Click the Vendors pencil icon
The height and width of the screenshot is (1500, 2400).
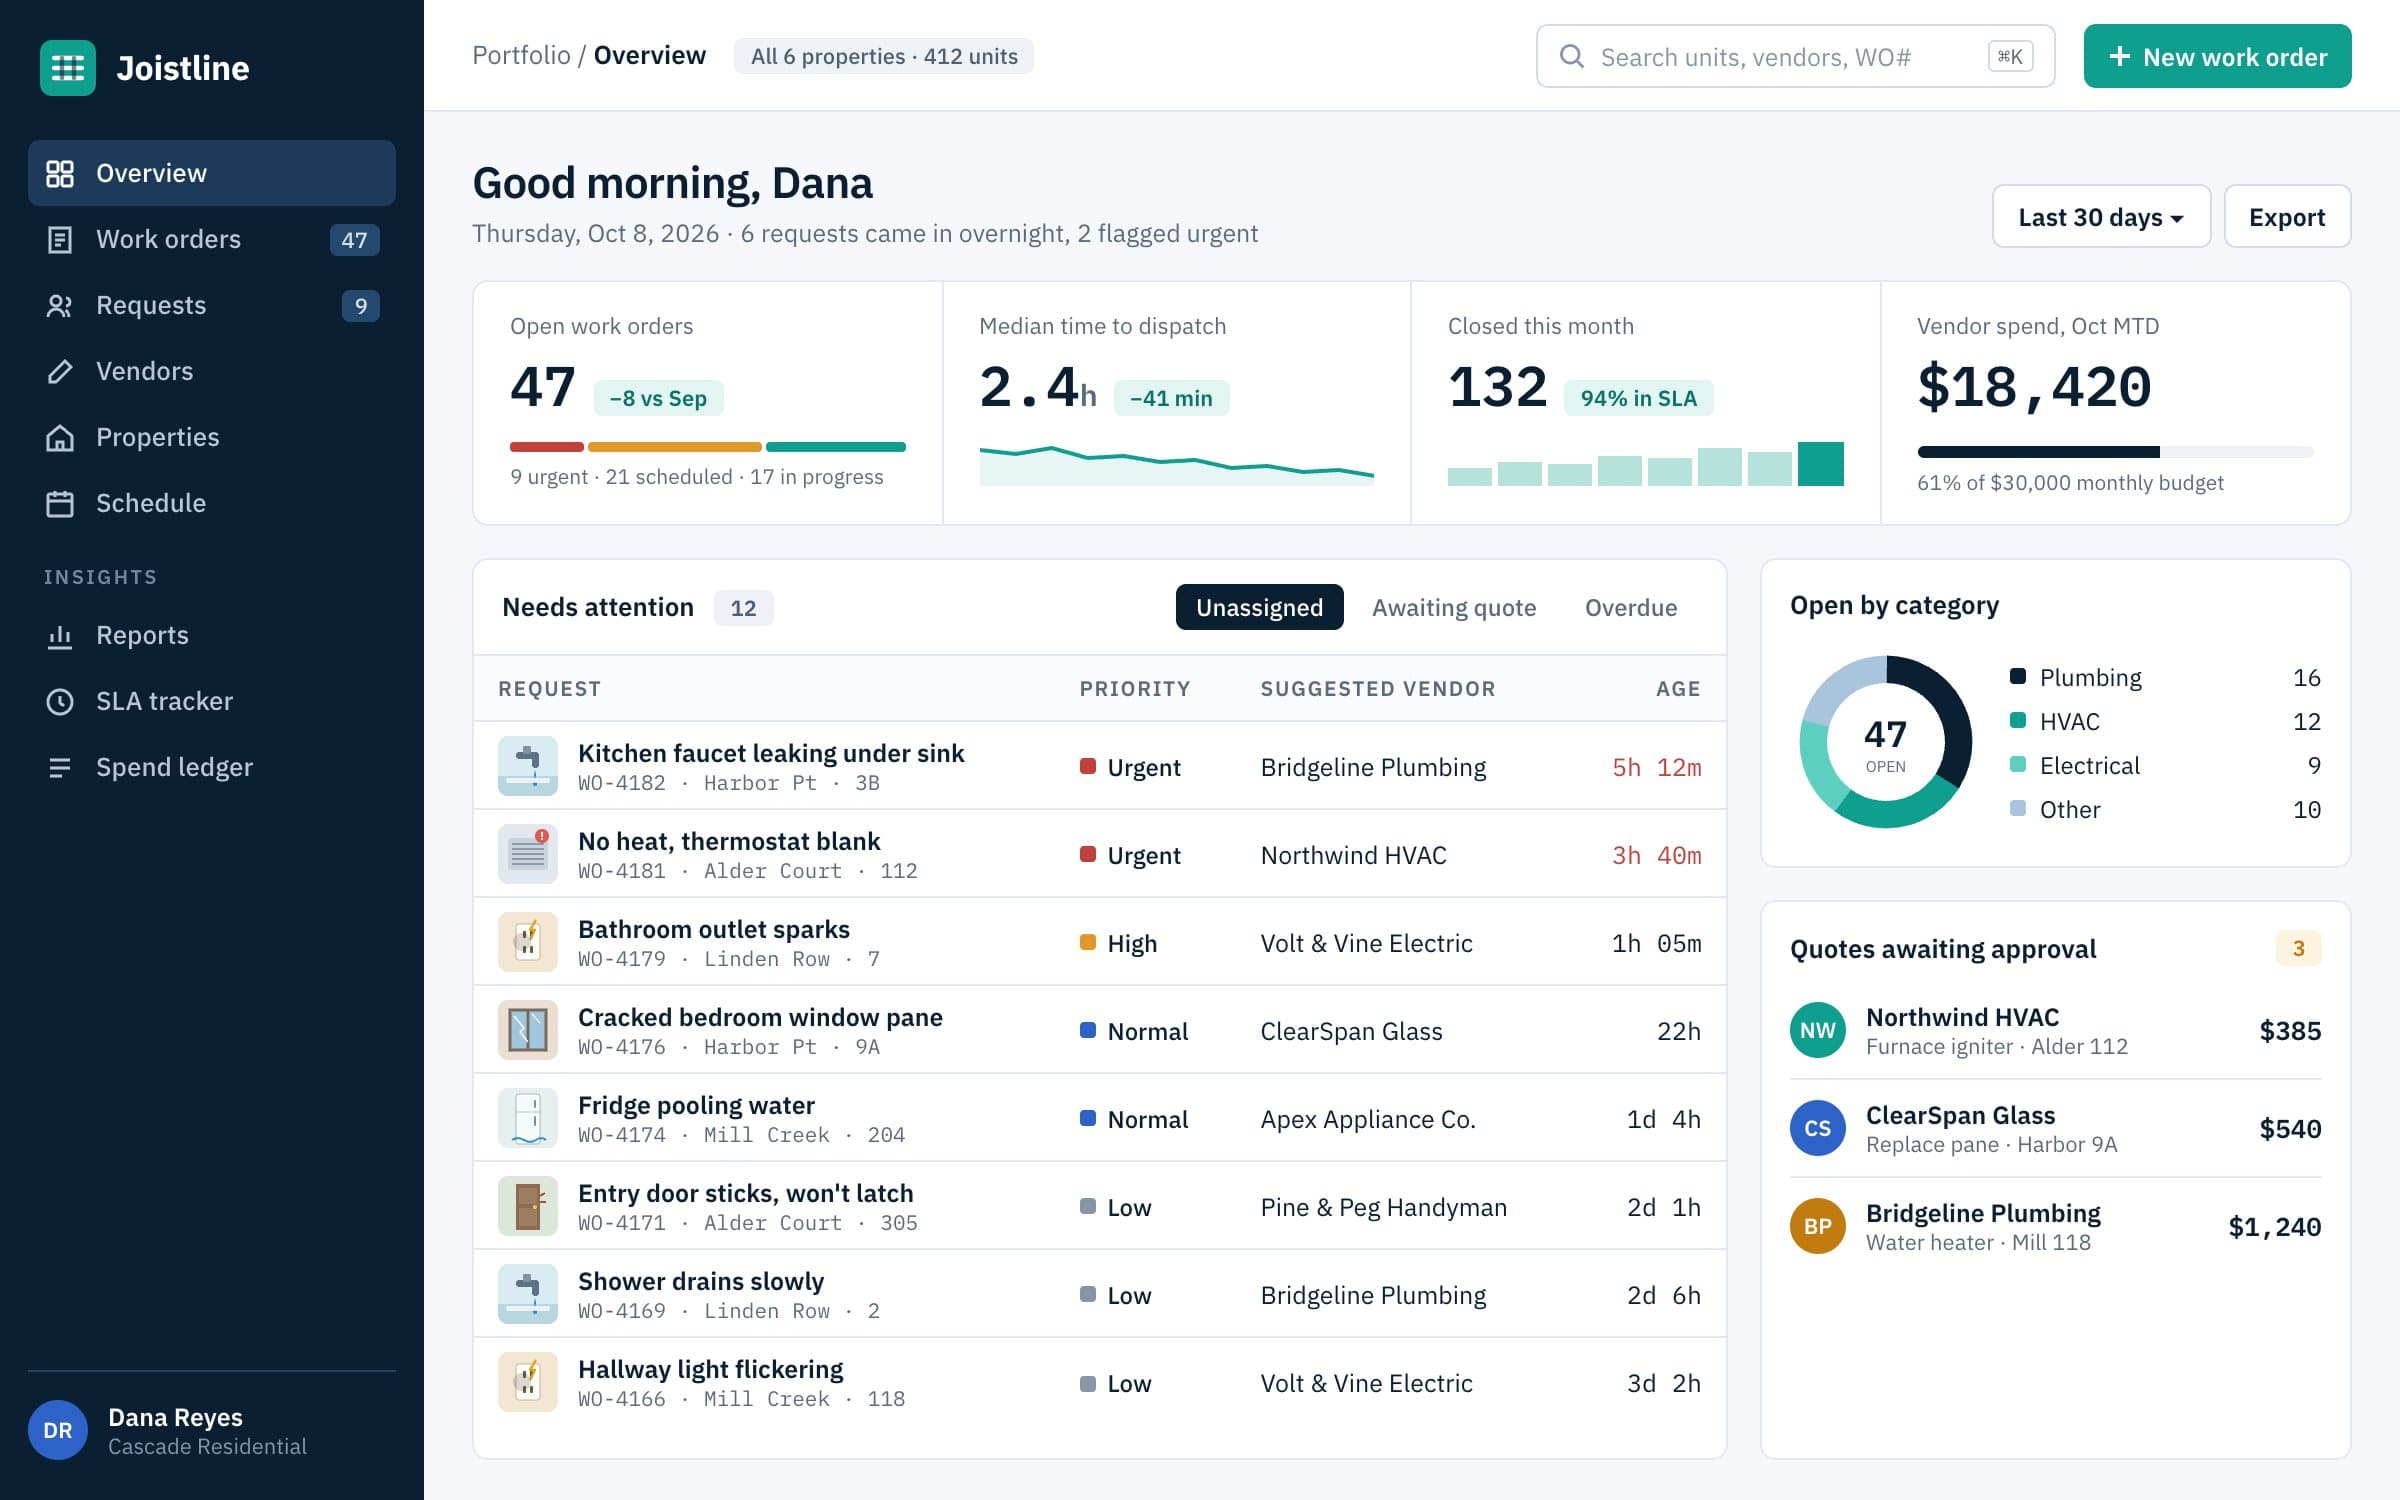click(x=60, y=371)
